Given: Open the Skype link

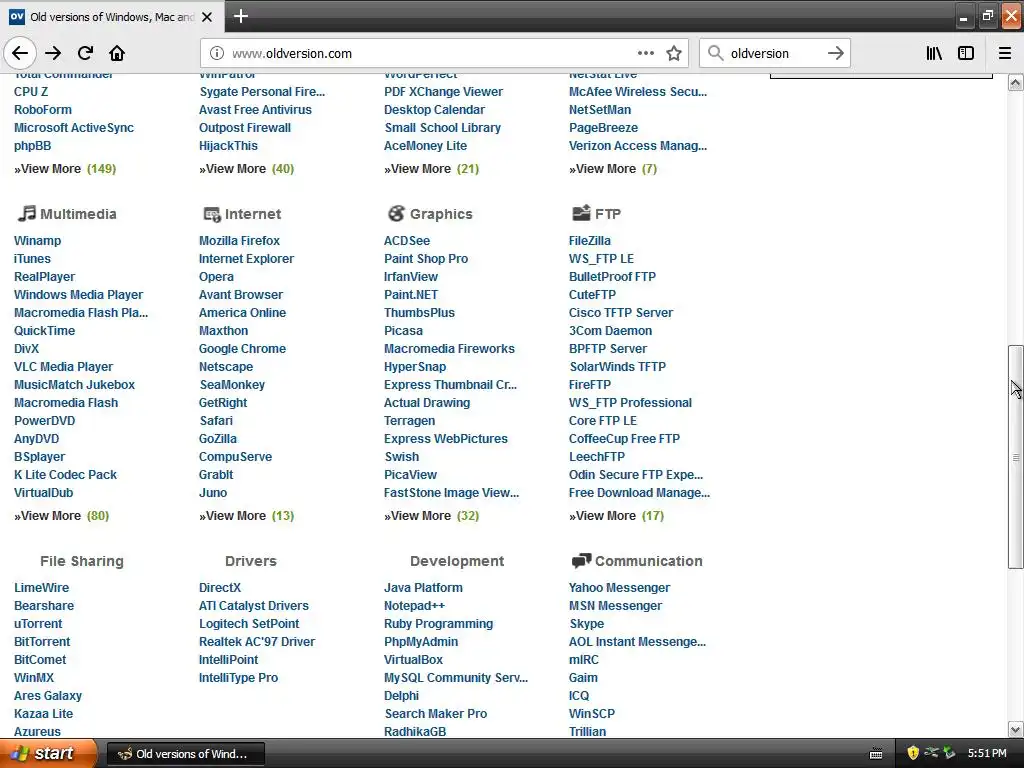Looking at the screenshot, I should coord(586,624).
